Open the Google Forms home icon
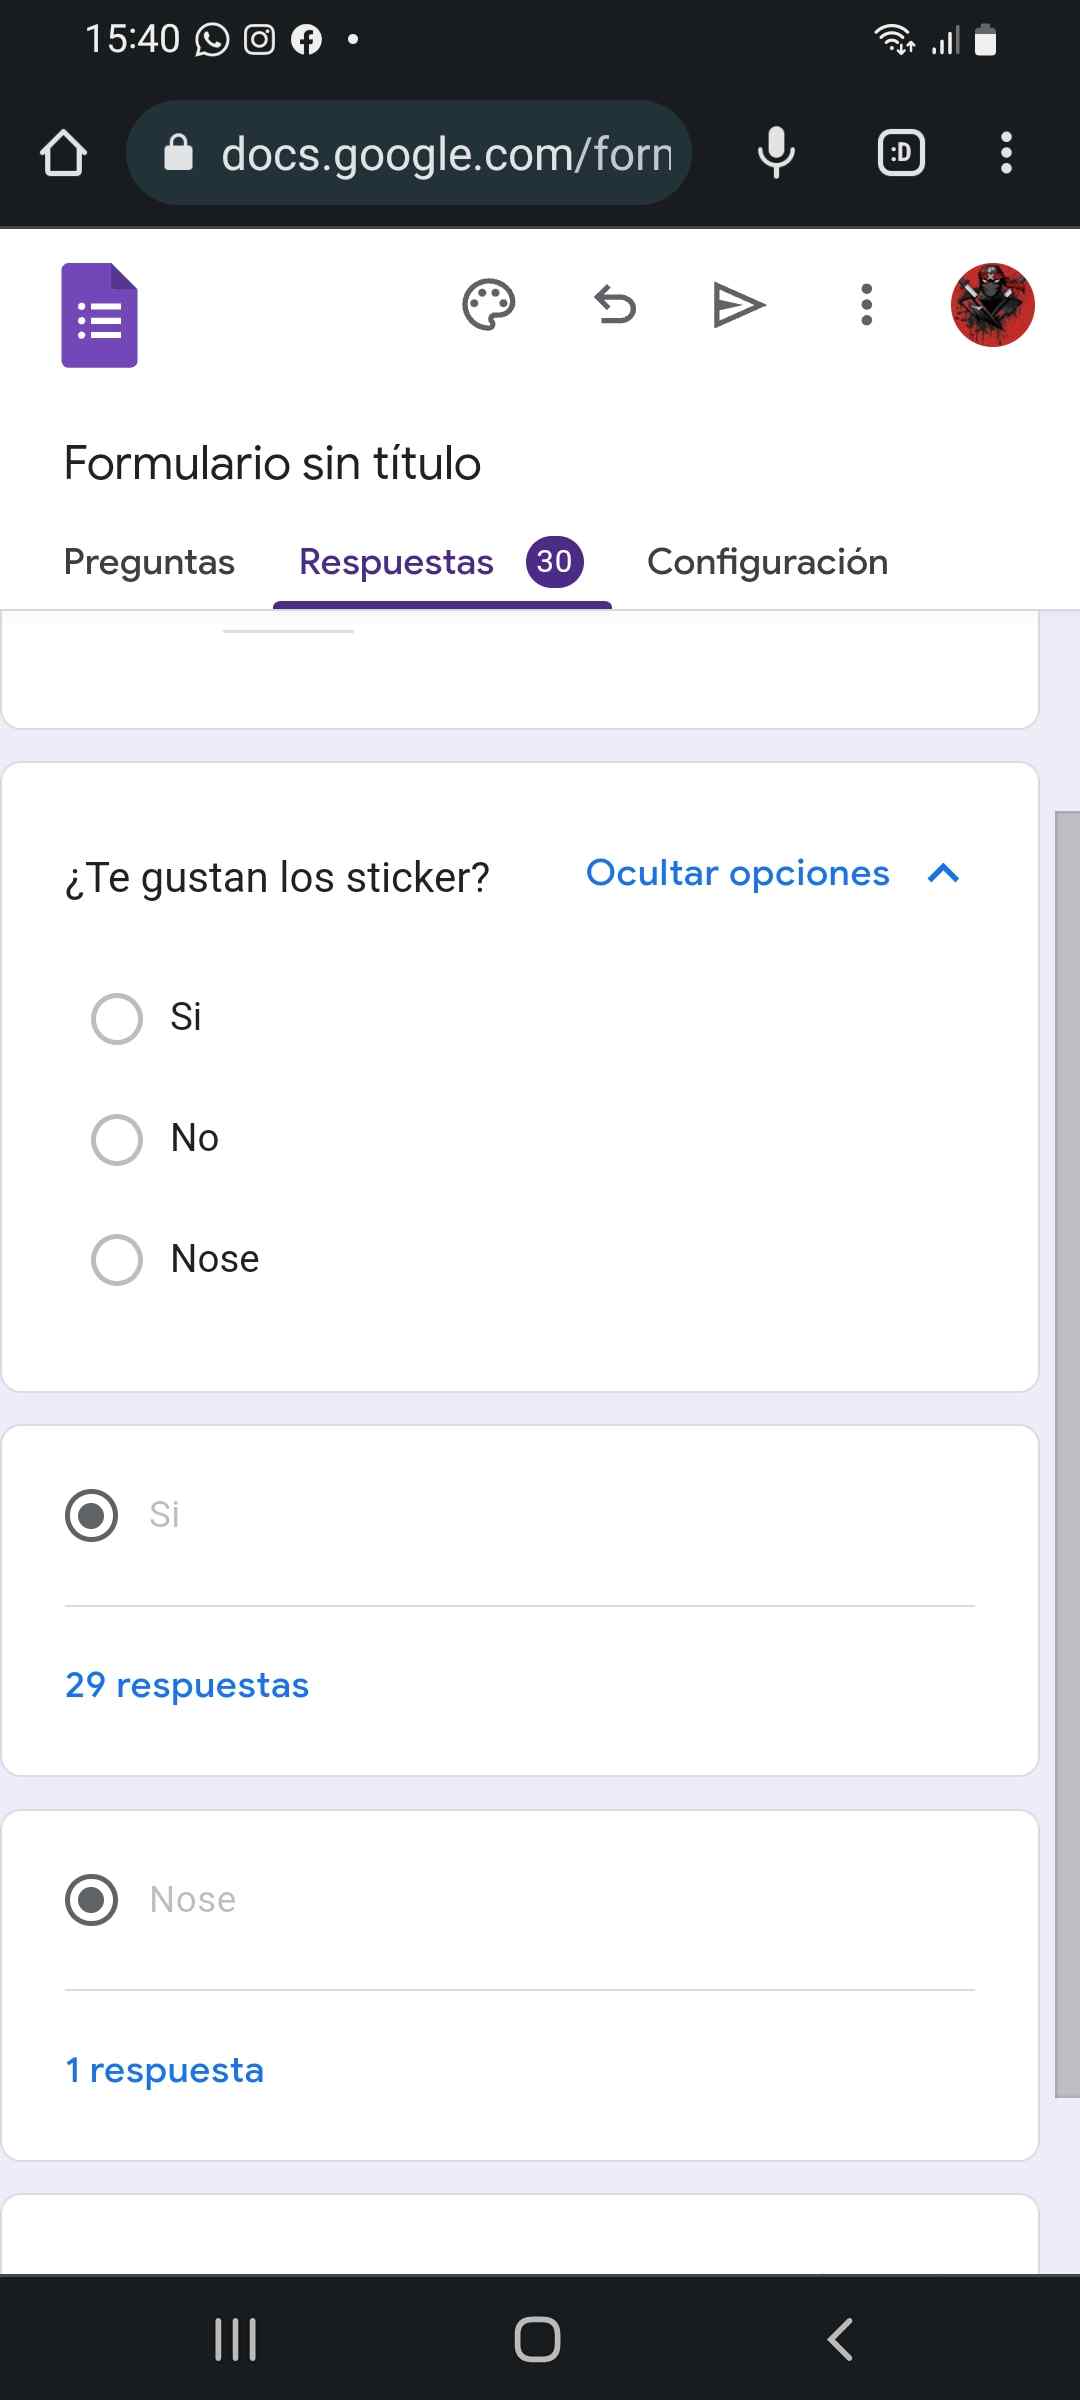 (x=99, y=315)
